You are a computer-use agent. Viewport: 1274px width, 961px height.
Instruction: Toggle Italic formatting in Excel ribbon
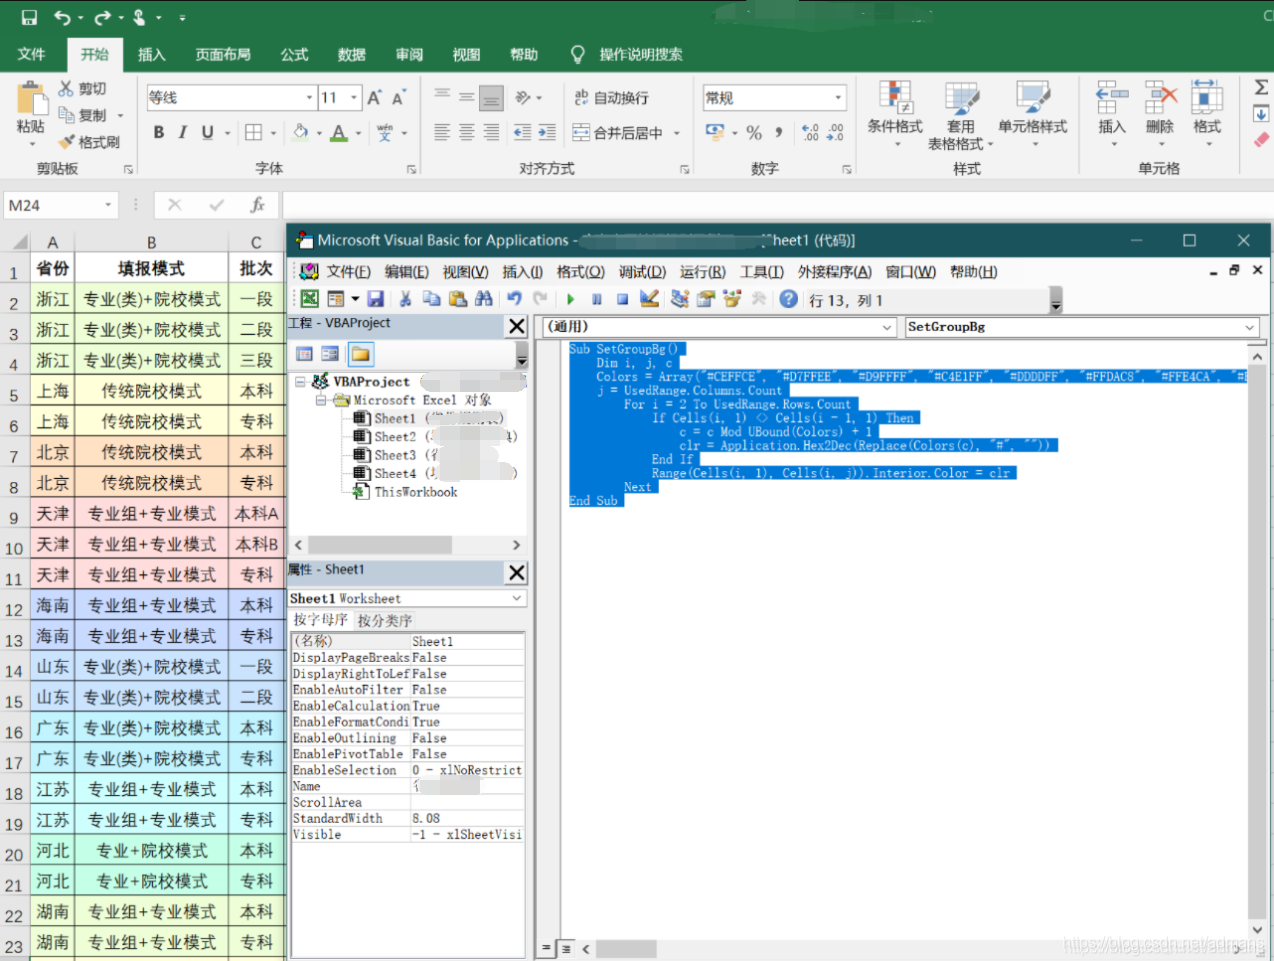(182, 132)
